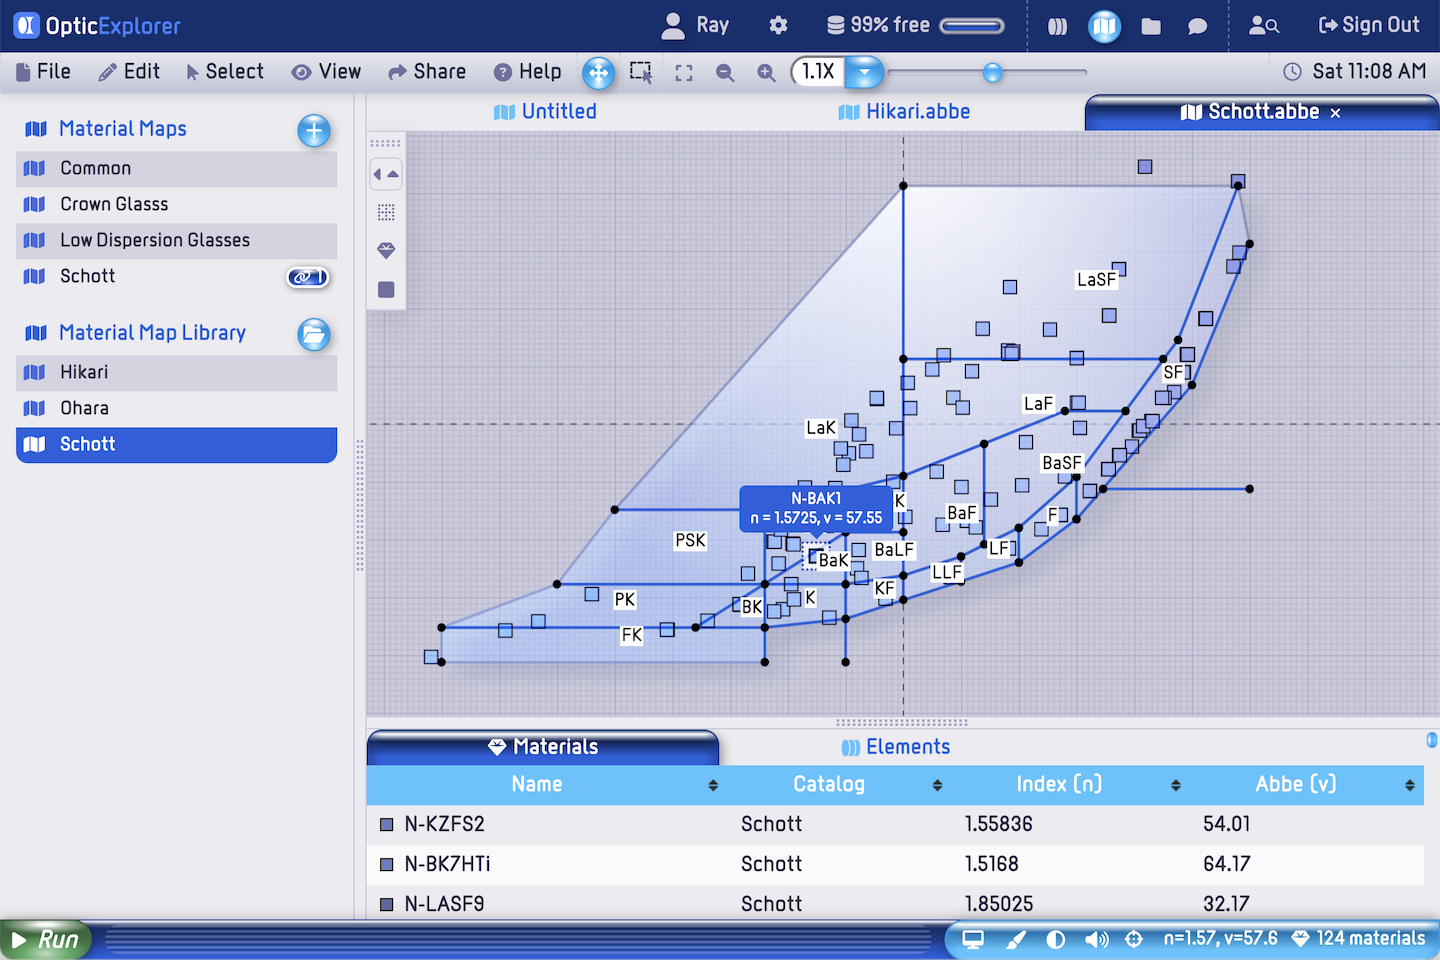Viewport: 1440px width, 960px height.
Task: Click the dotted grid icon in canvas toolbar
Action: (x=386, y=212)
